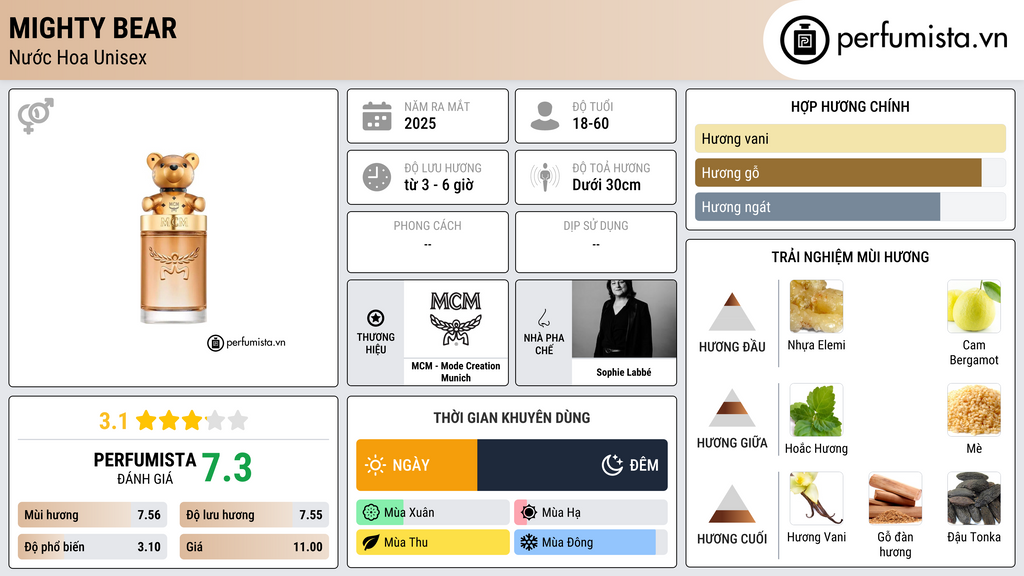Click the snowflake icon for Mùa Đông
Image resolution: width=1024 pixels, height=576 pixels.
pyautogui.click(x=529, y=542)
